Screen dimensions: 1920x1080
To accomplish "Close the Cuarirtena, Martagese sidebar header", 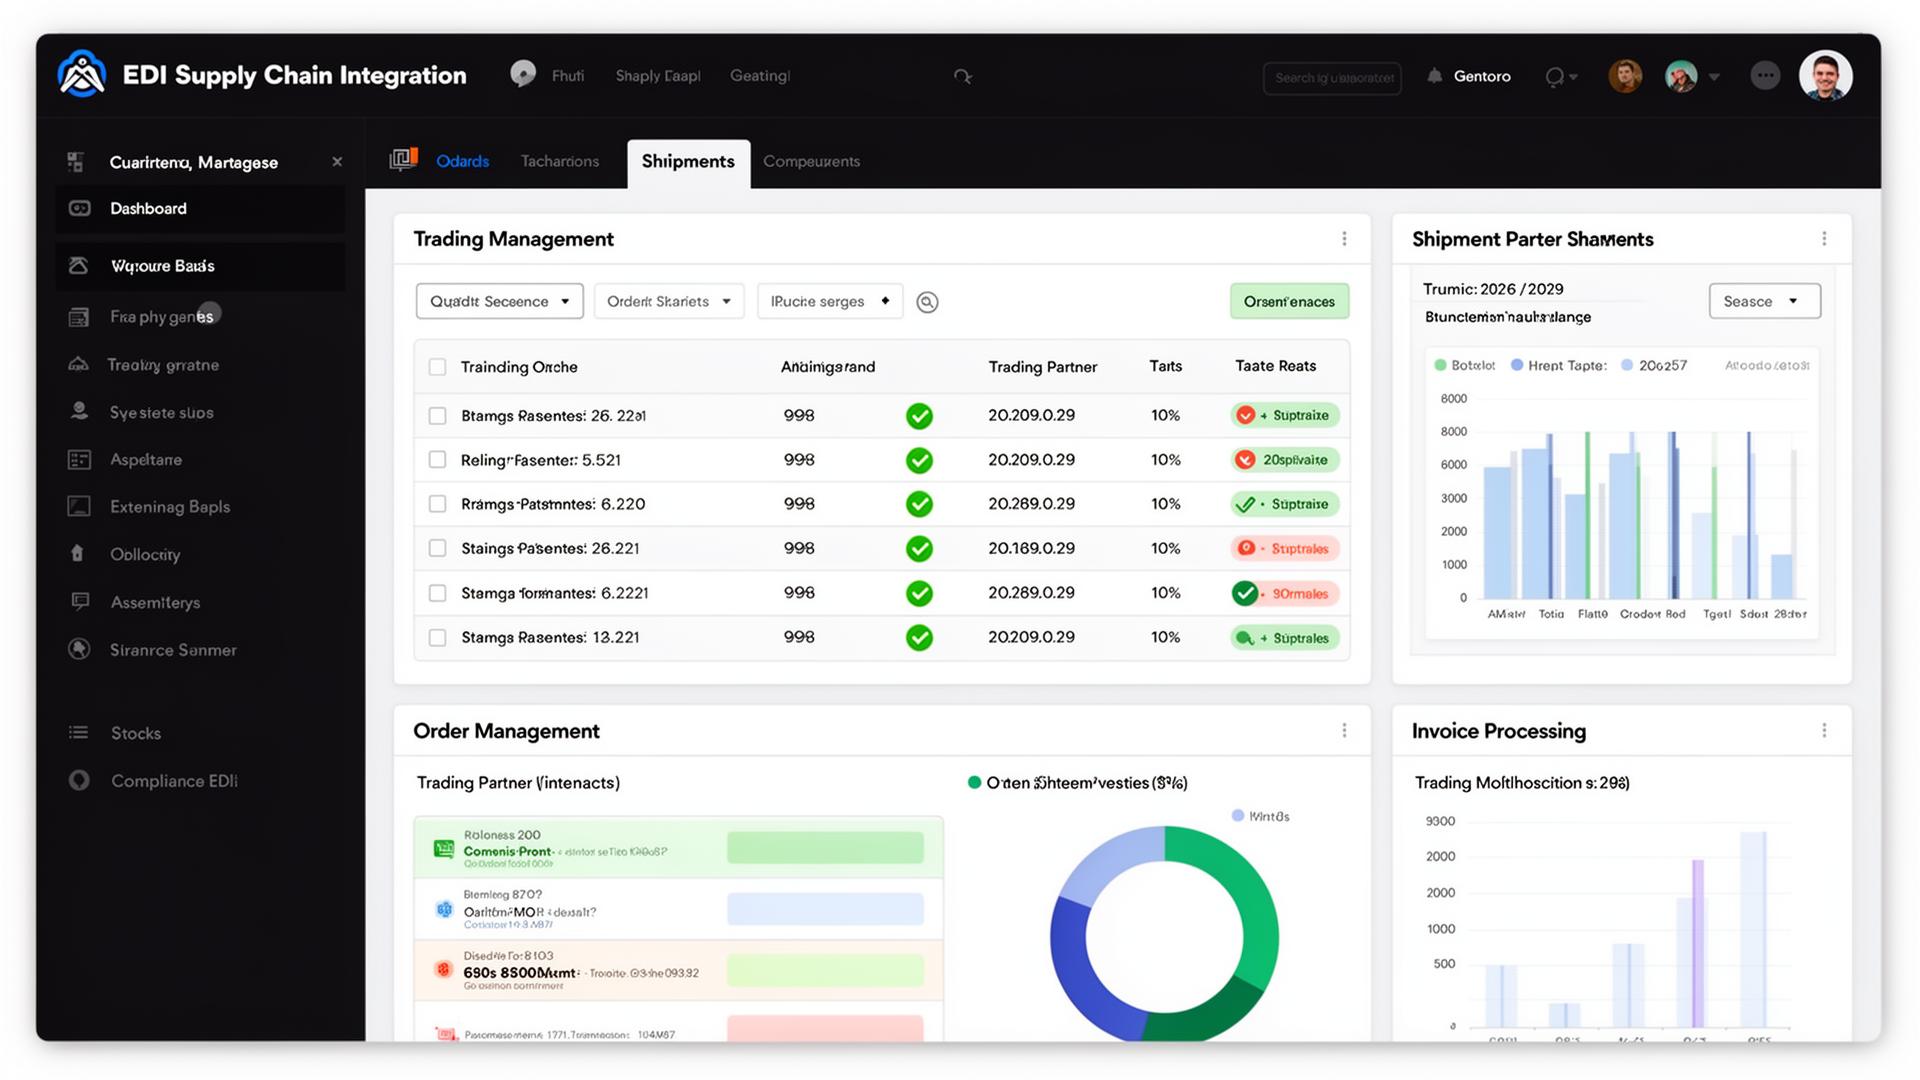I will click(x=337, y=162).
